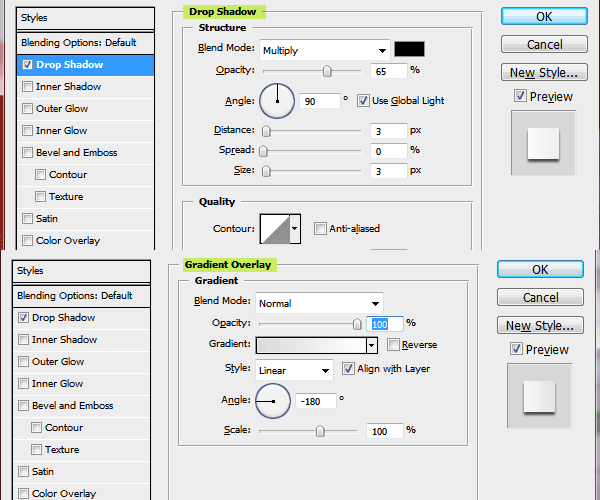Open the Contour picker dropdown arrow
This screenshot has height=500, width=600.
coord(294,229)
